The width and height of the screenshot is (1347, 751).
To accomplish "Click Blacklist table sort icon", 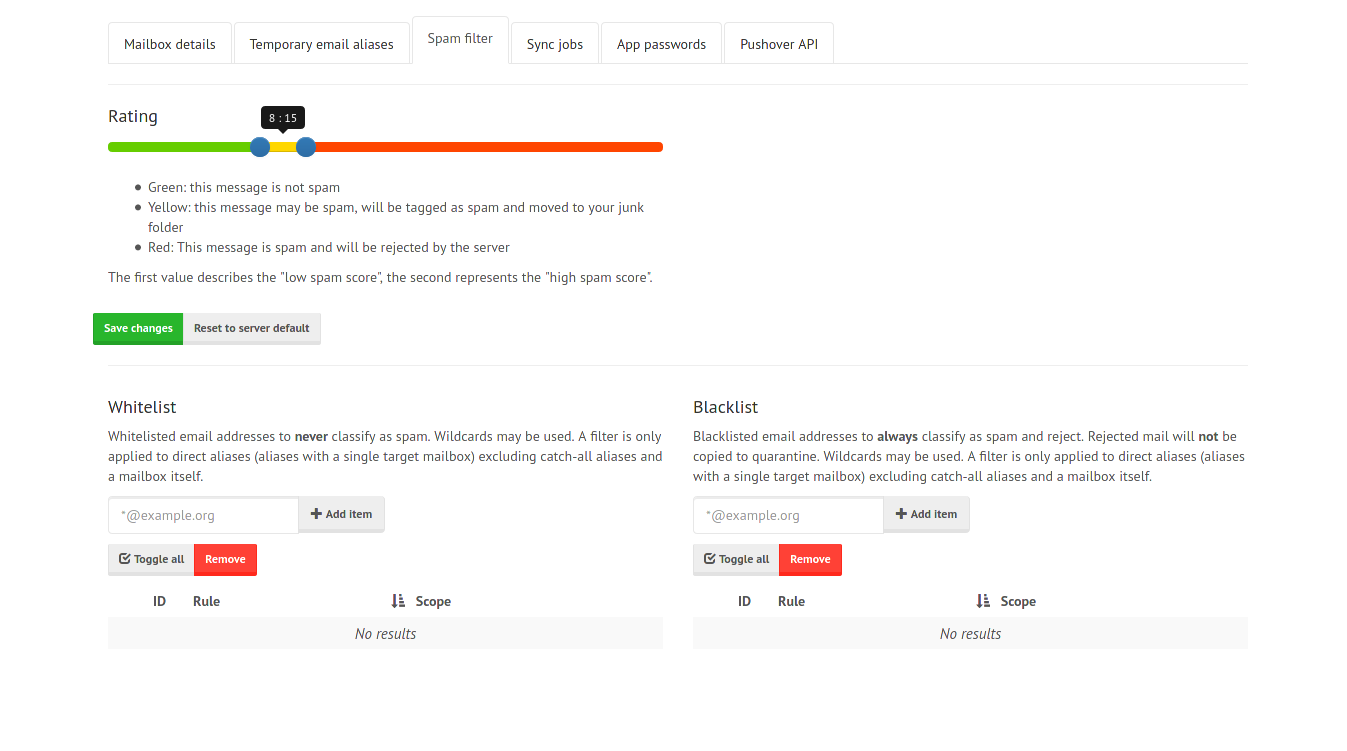I will (x=983, y=601).
